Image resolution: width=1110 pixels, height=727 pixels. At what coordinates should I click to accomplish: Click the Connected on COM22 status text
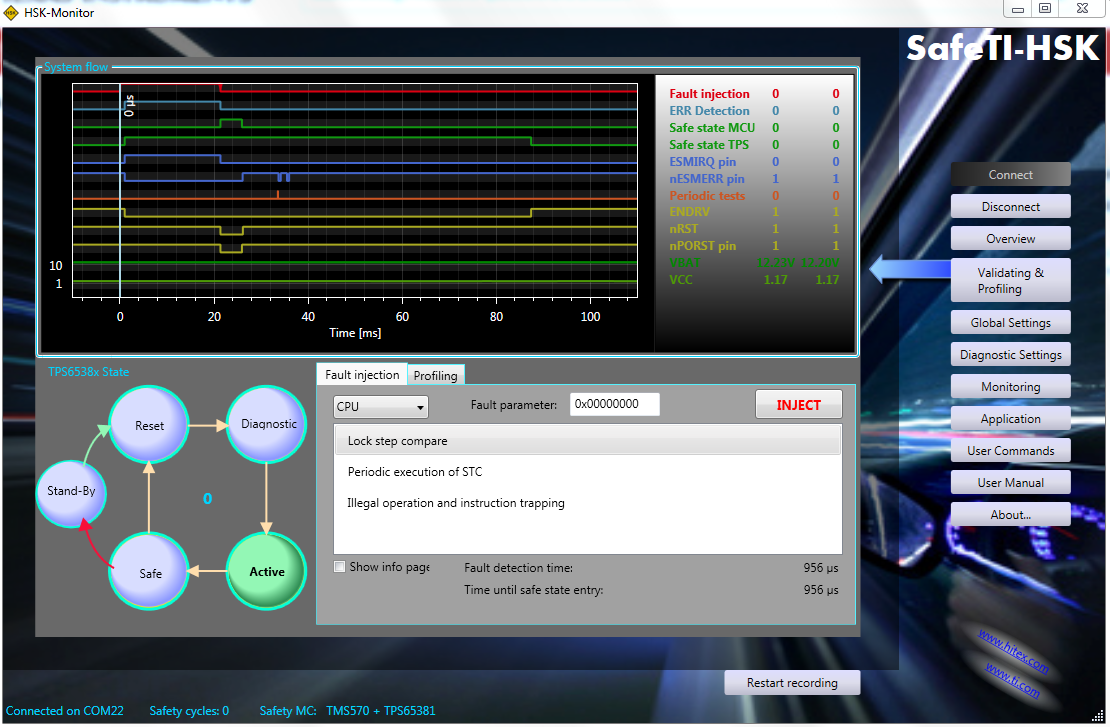pyautogui.click(x=64, y=711)
